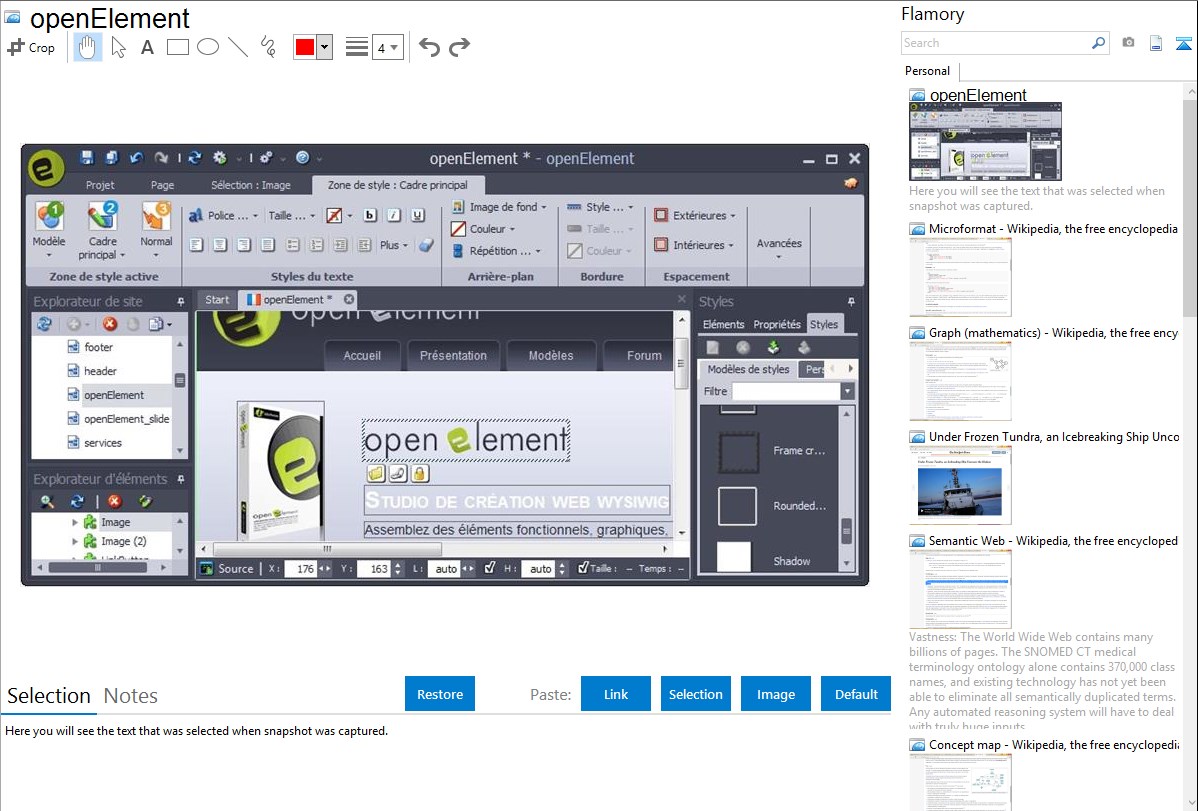Toggle the pin on the Styles panel header
Screen dimensions: 1198x811
(x=850, y=301)
